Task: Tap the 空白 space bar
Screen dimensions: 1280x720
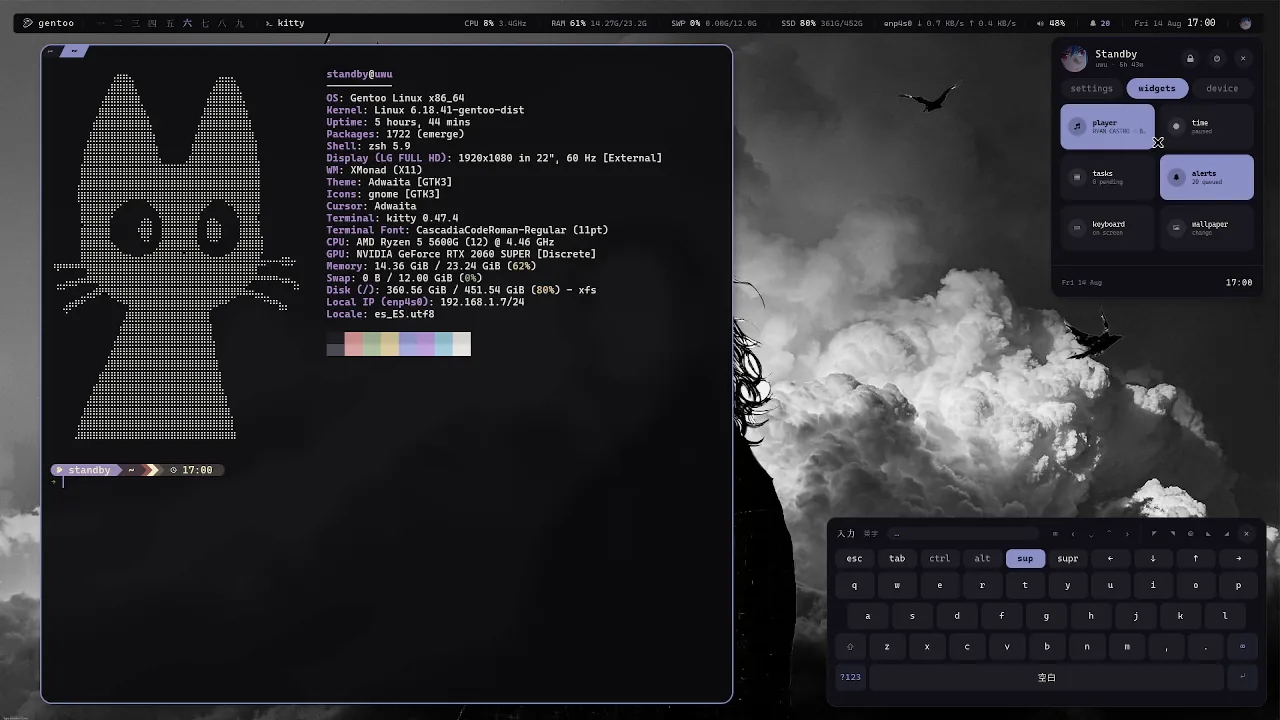Action: tap(1047, 677)
